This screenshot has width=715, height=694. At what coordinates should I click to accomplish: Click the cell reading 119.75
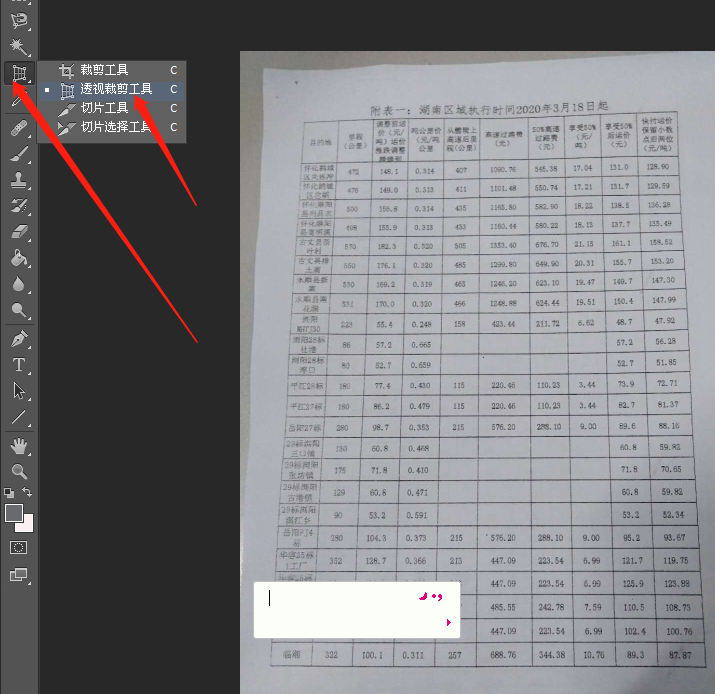(676, 560)
